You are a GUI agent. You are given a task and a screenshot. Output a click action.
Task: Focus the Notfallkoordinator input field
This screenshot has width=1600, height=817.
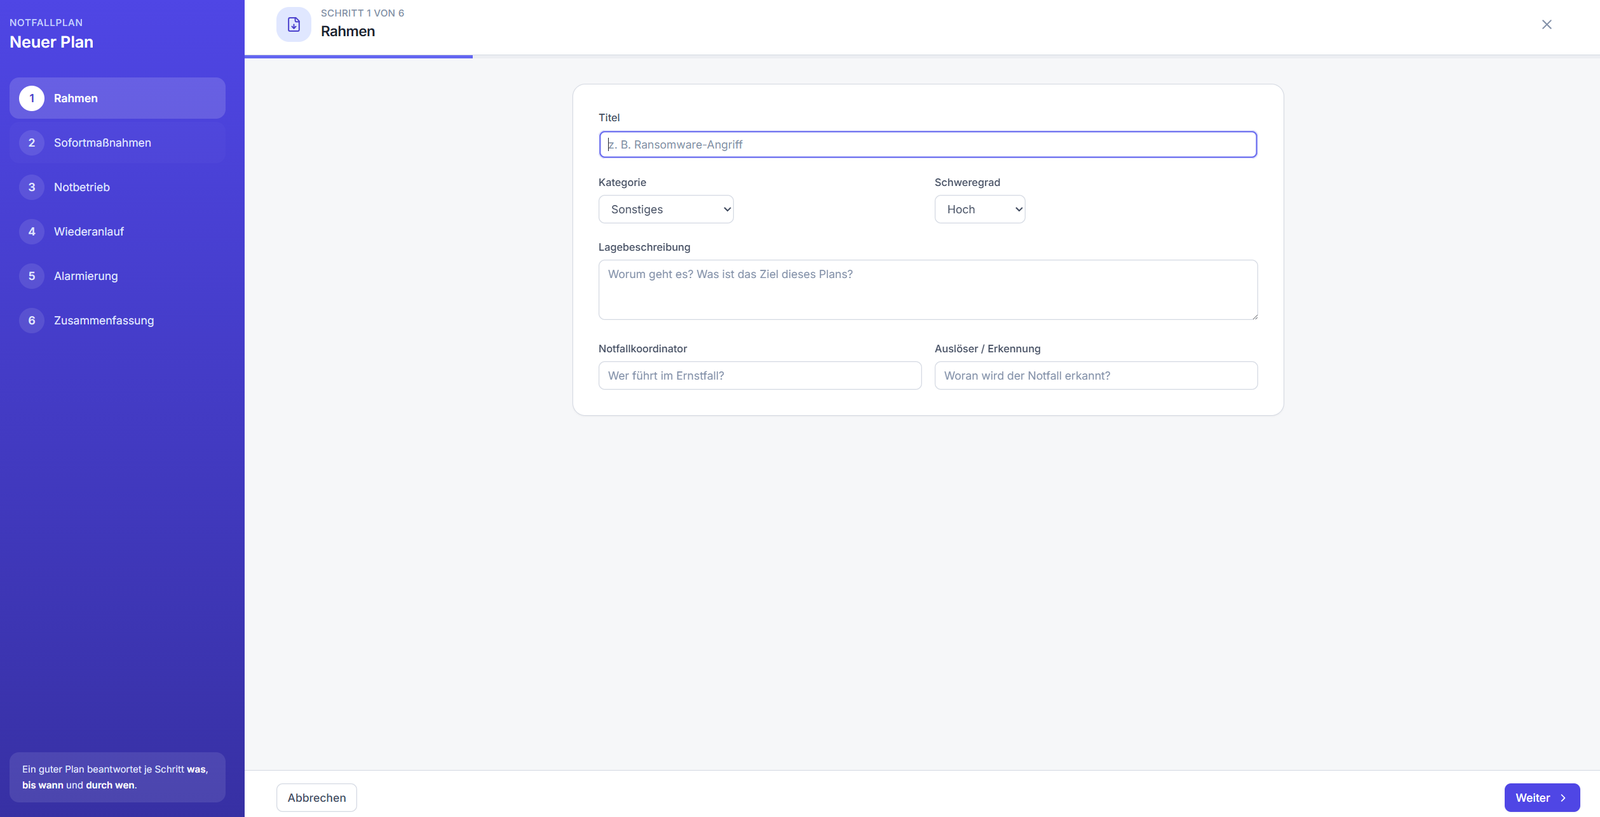(x=760, y=376)
